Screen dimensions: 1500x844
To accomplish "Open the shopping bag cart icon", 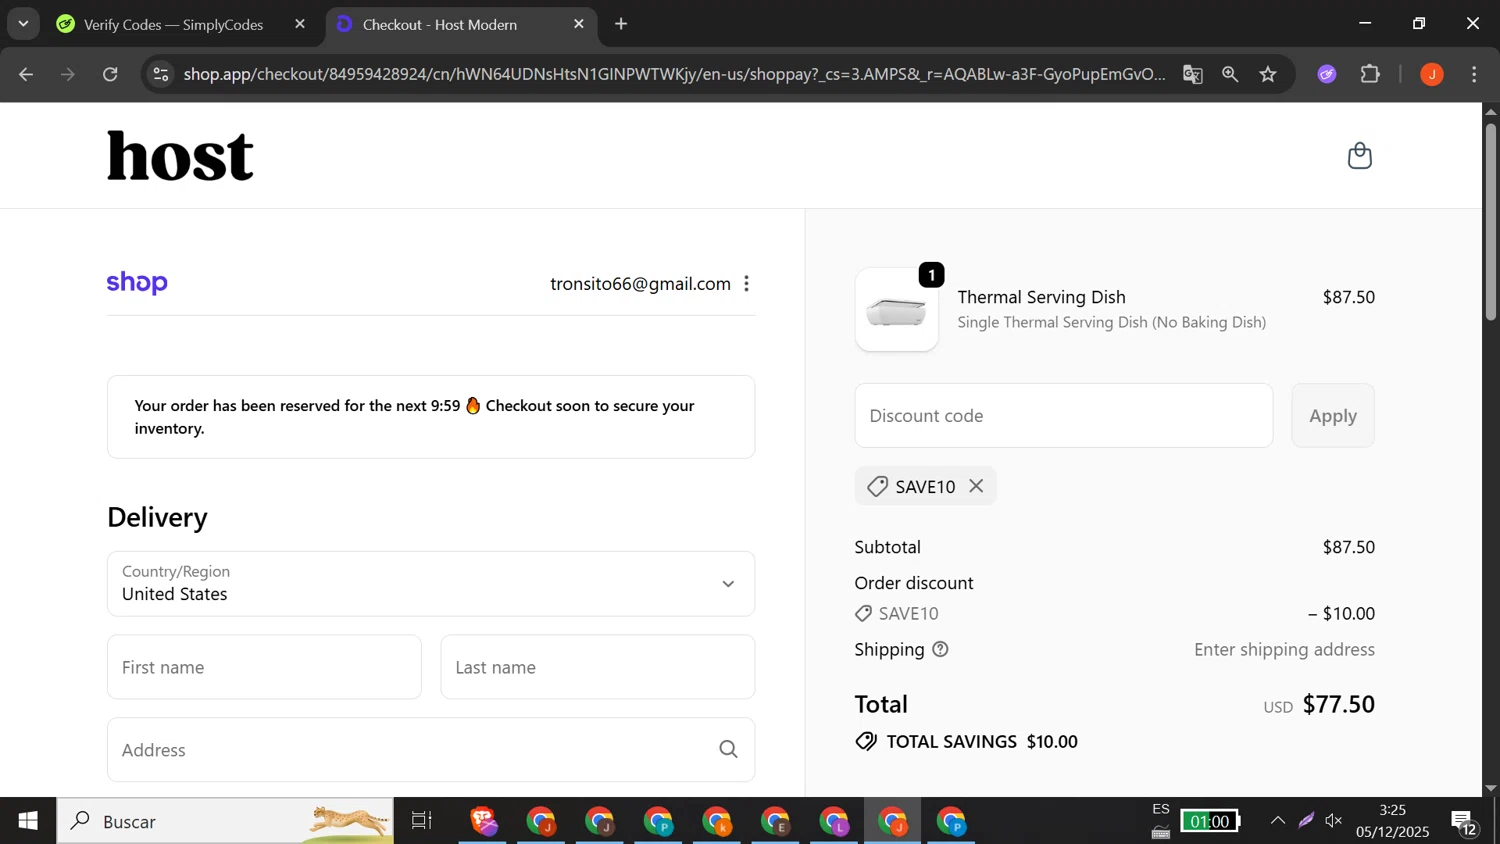I will 1359,156.
